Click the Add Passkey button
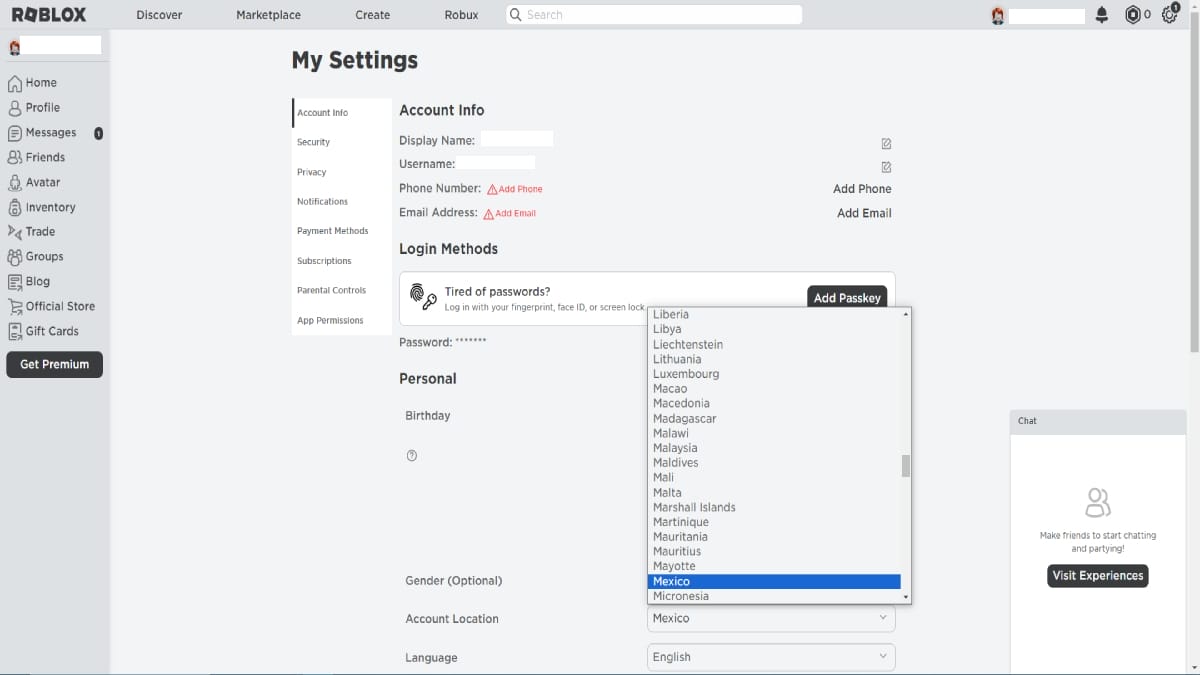1200x675 pixels. tap(847, 298)
